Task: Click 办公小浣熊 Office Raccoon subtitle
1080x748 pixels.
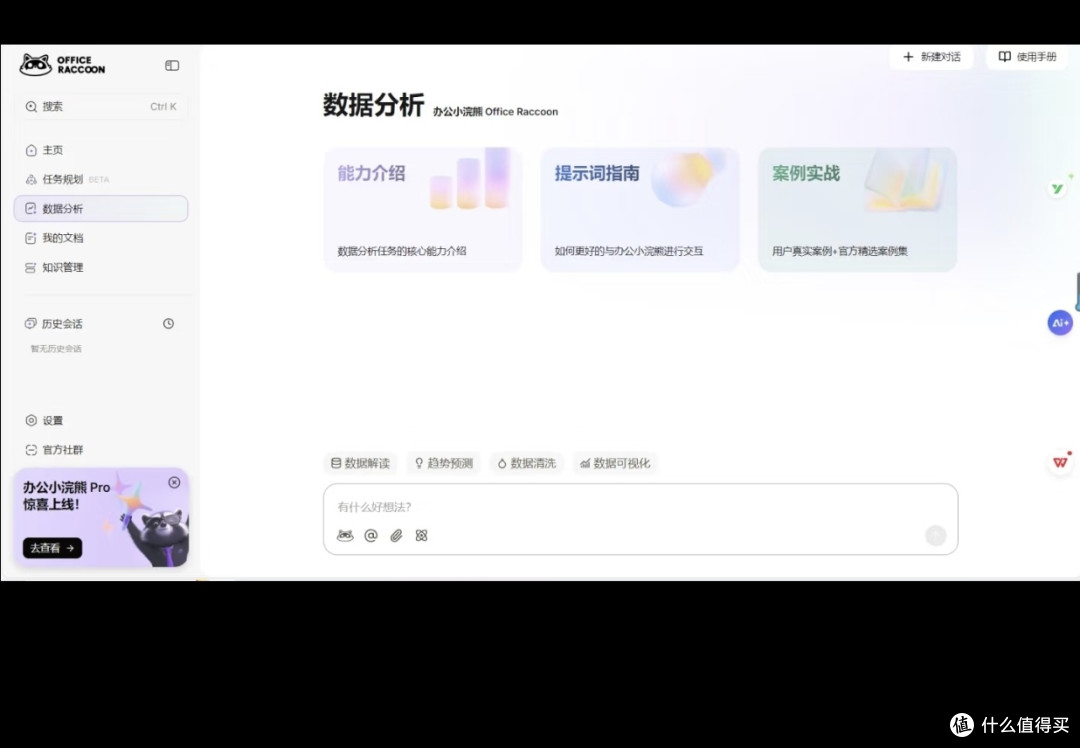Action: [495, 112]
